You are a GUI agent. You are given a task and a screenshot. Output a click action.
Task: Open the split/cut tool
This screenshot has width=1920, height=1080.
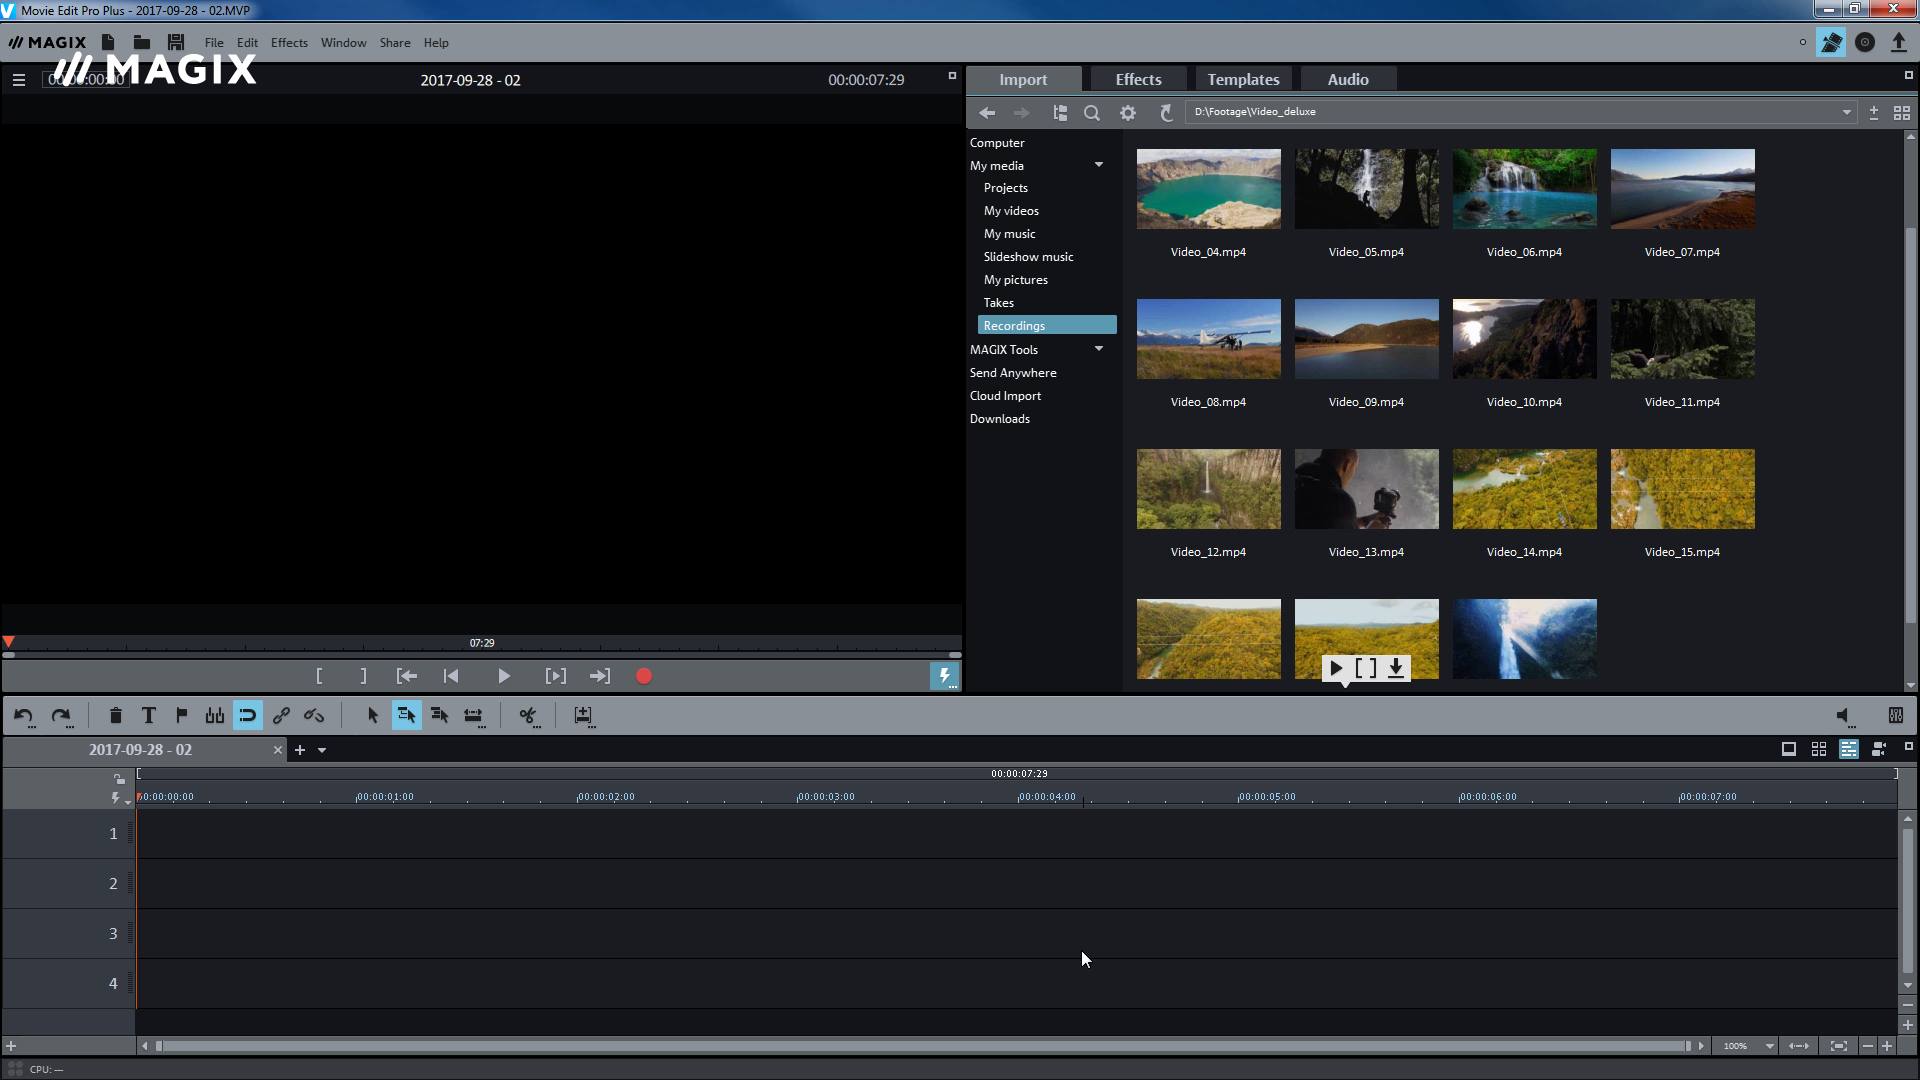529,715
